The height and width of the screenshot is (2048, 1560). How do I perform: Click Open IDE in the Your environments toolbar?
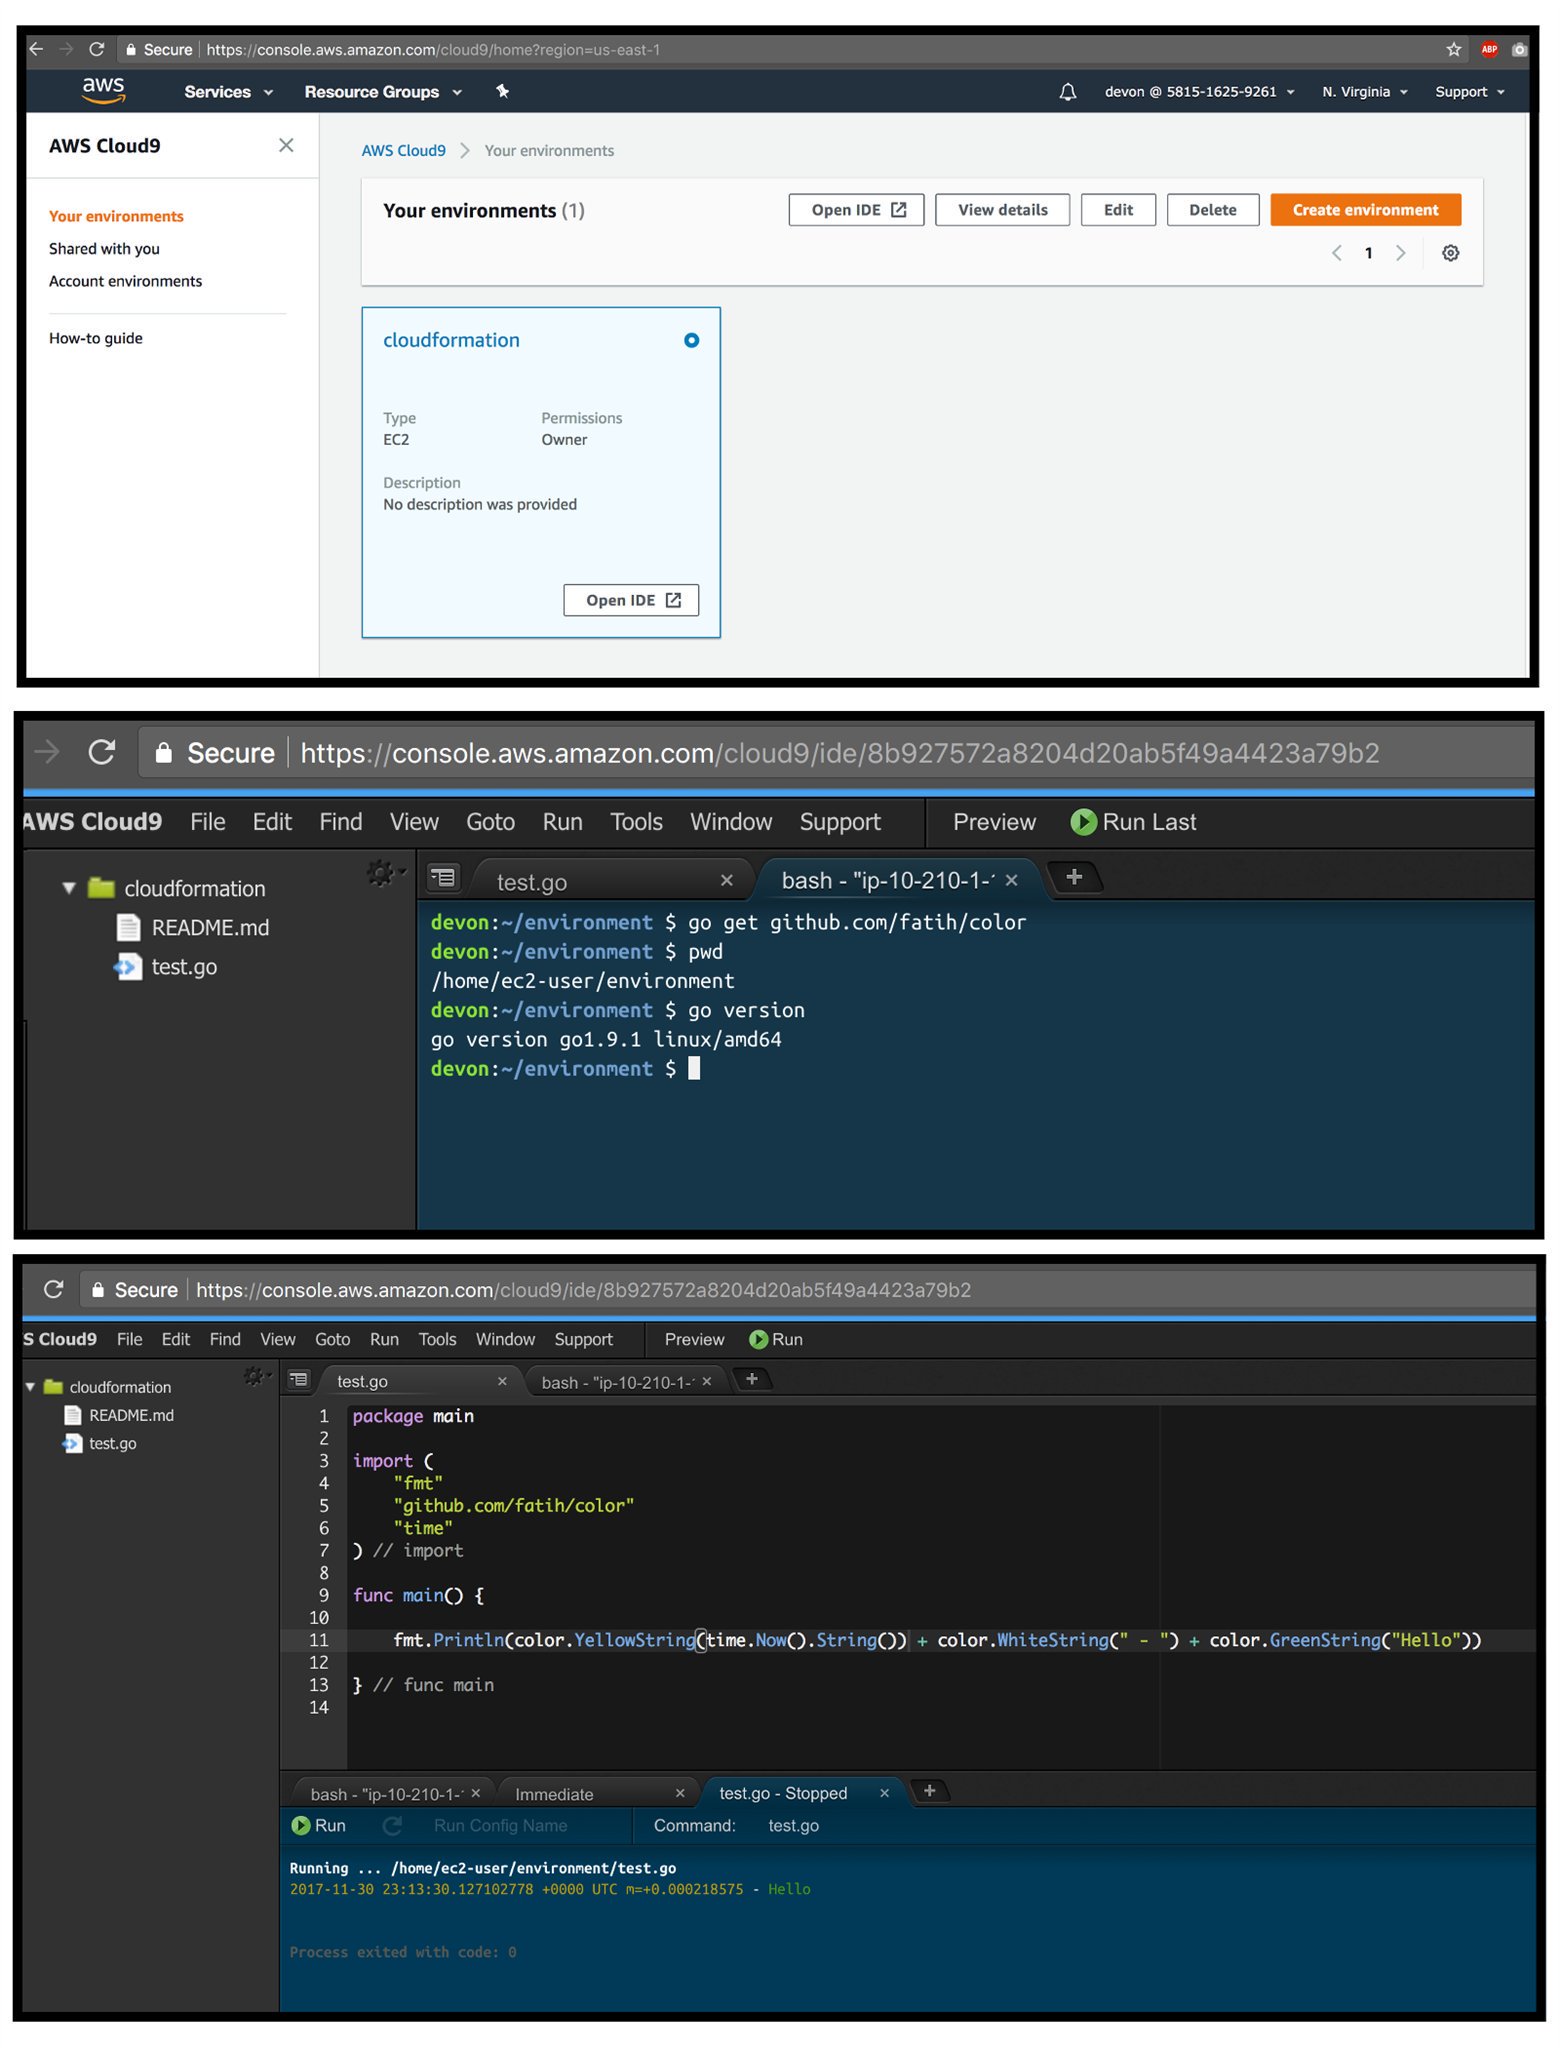coord(856,210)
